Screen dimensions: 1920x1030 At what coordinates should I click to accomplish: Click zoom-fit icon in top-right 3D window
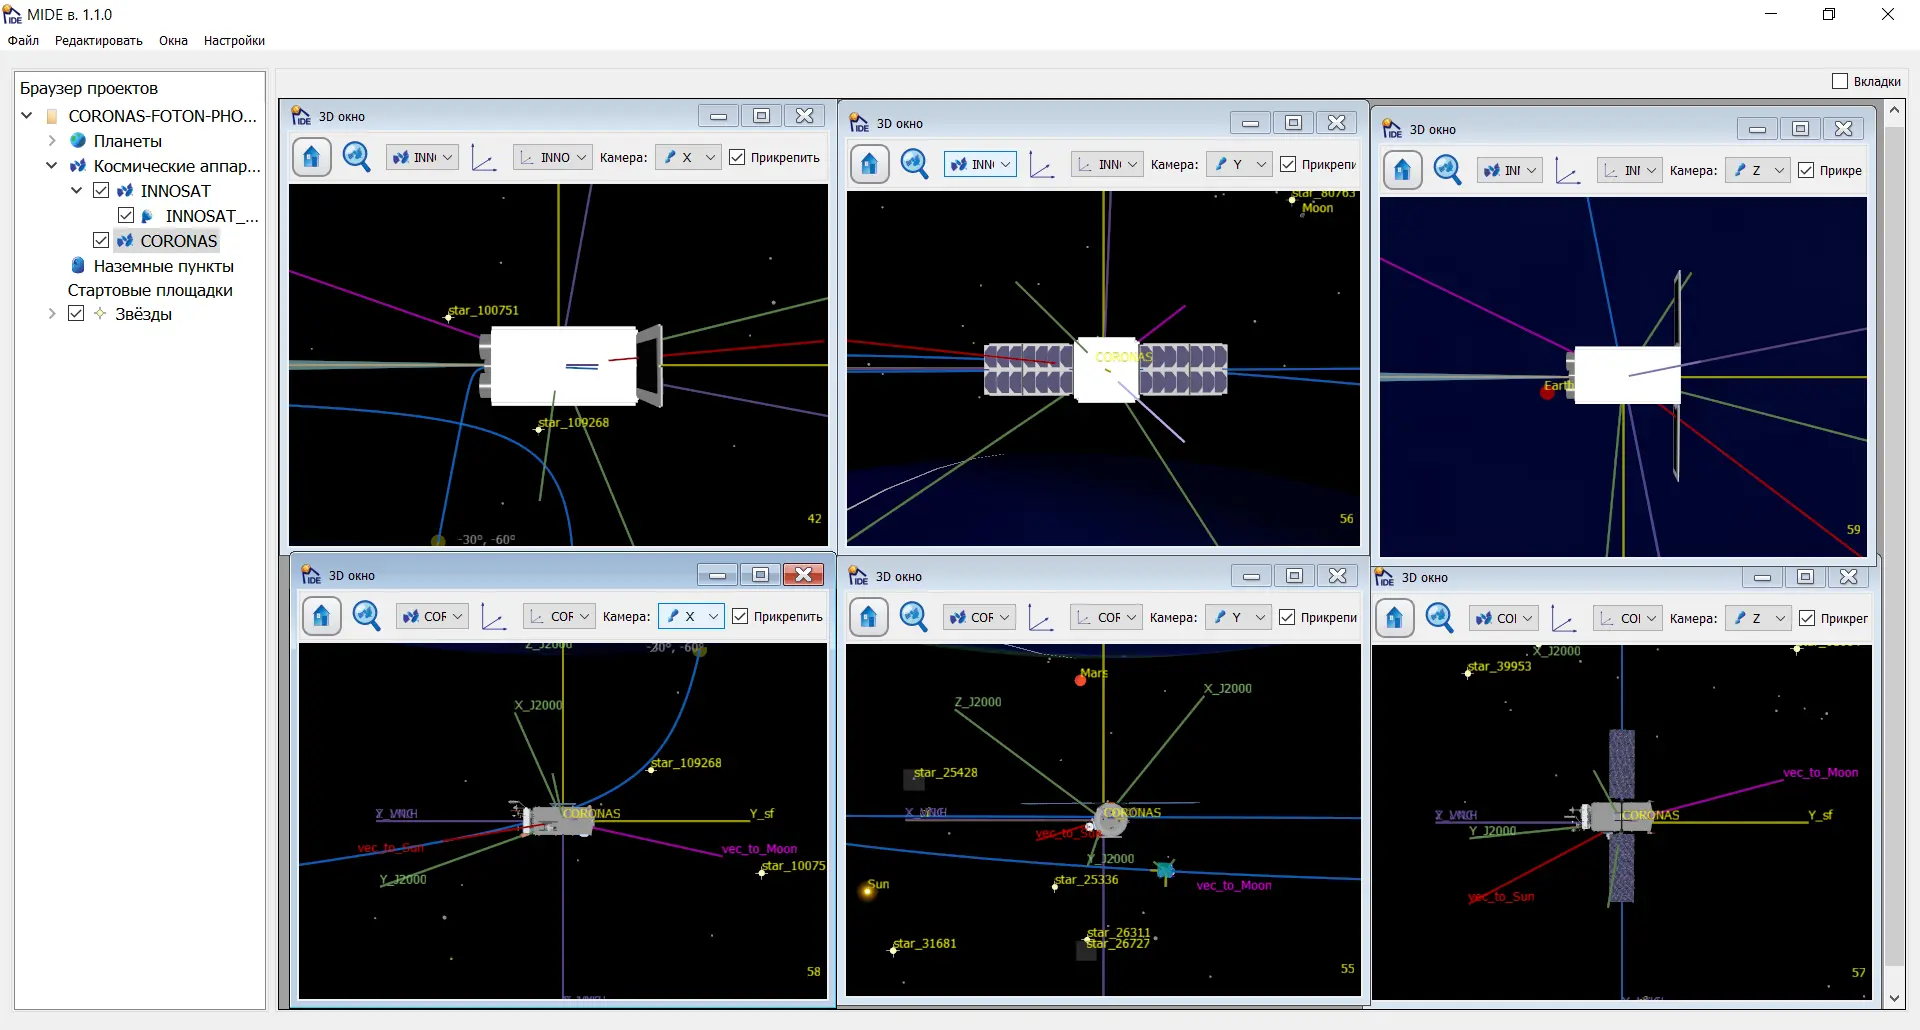click(1448, 171)
